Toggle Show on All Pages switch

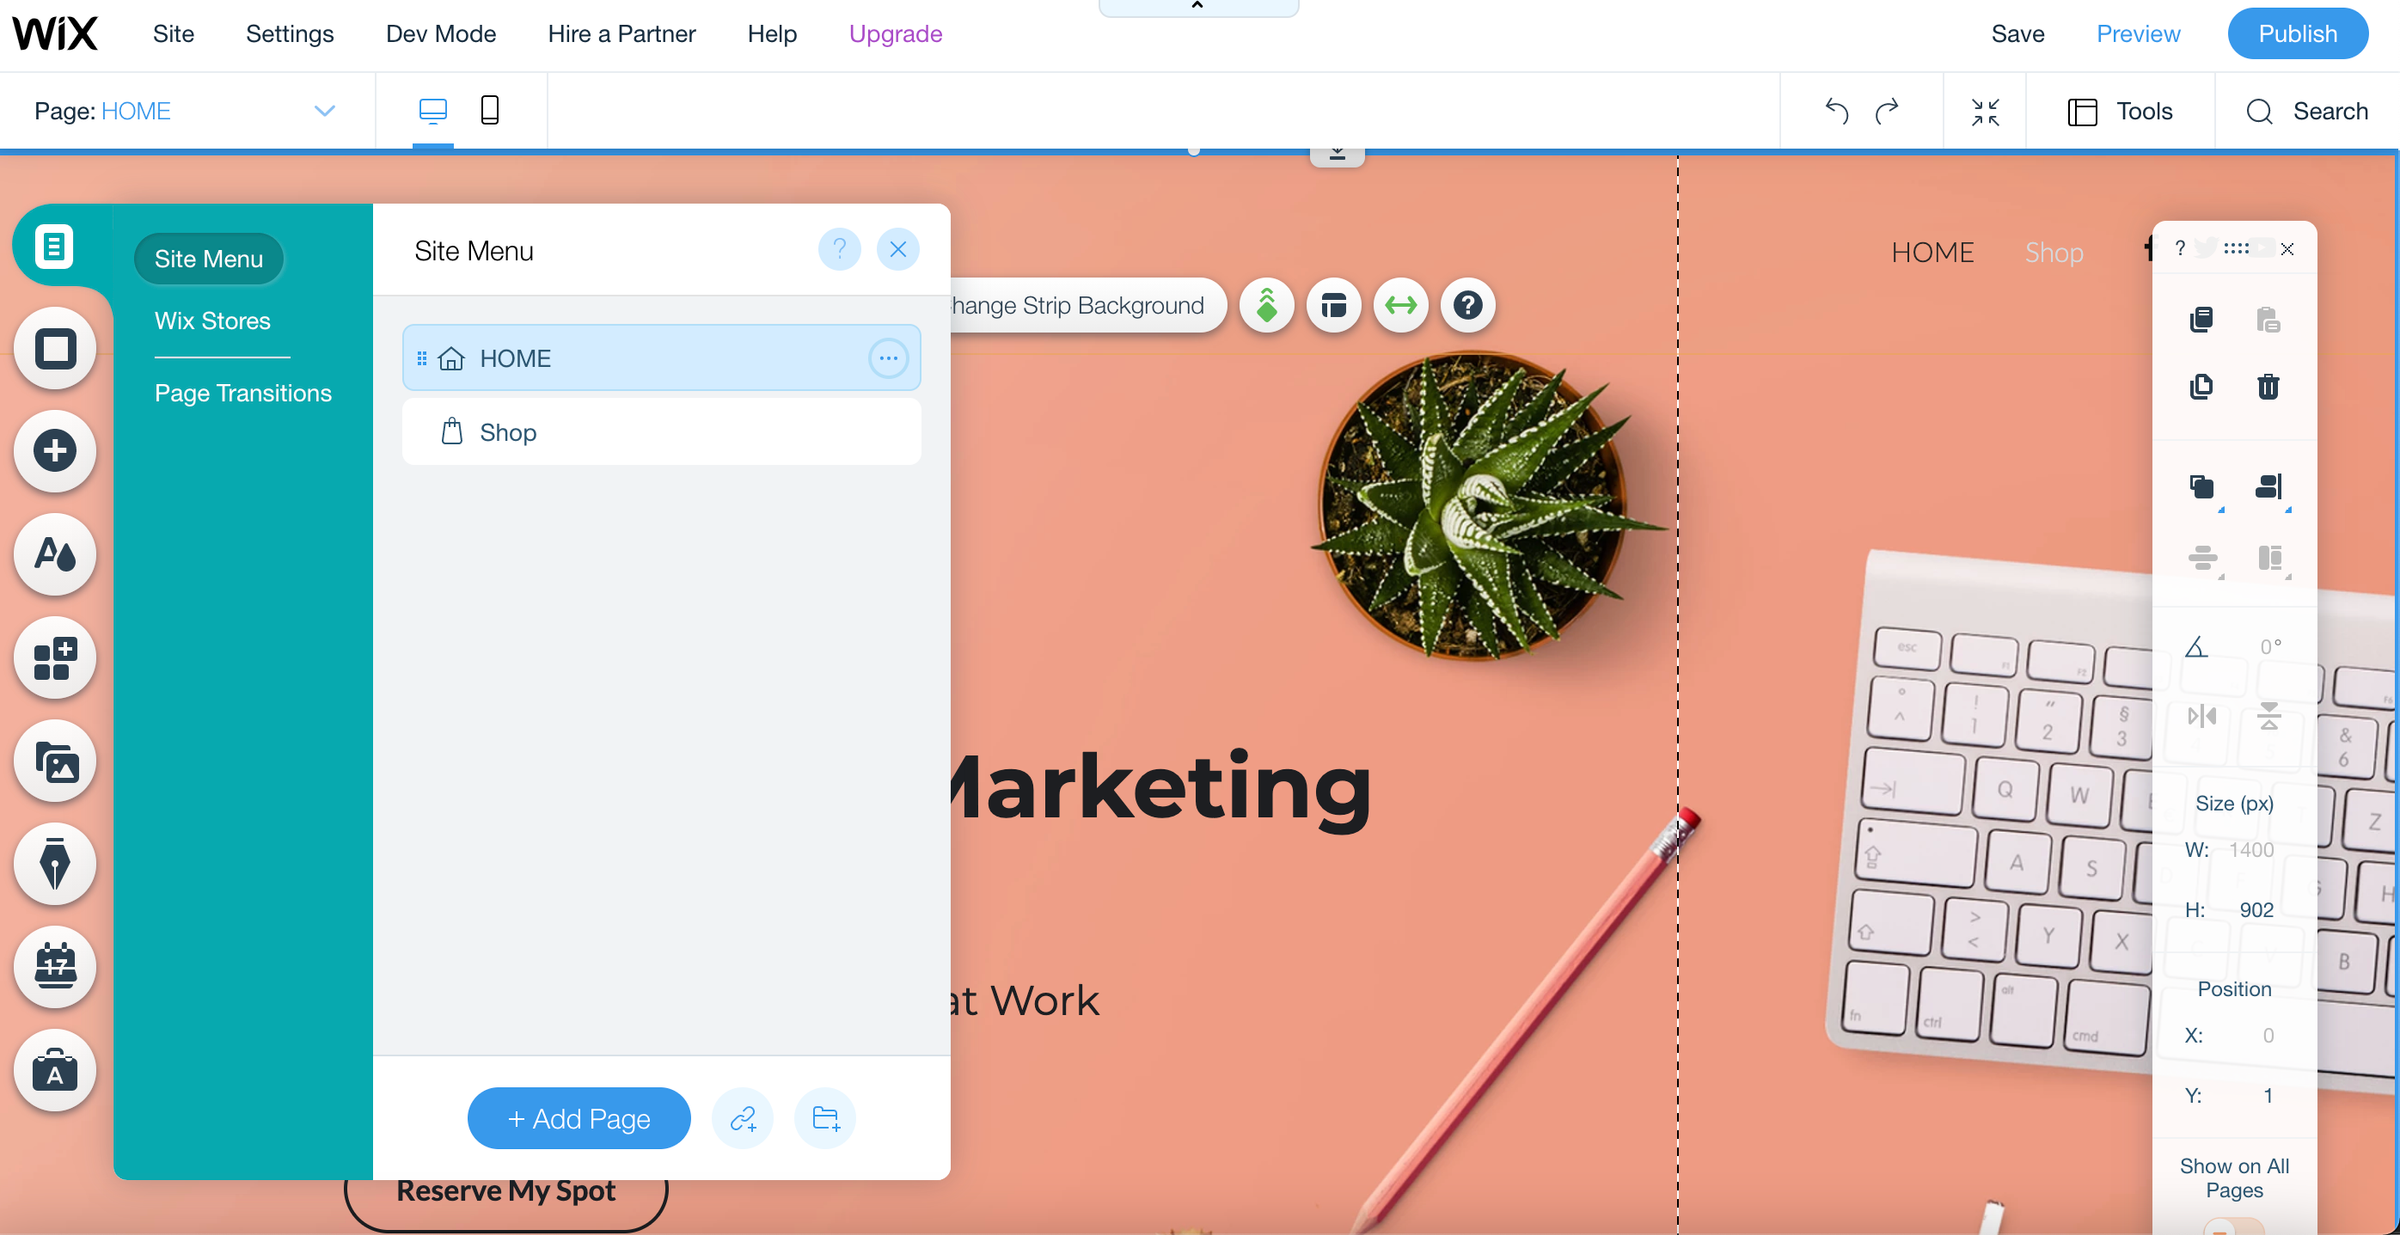pyautogui.click(x=2233, y=1226)
